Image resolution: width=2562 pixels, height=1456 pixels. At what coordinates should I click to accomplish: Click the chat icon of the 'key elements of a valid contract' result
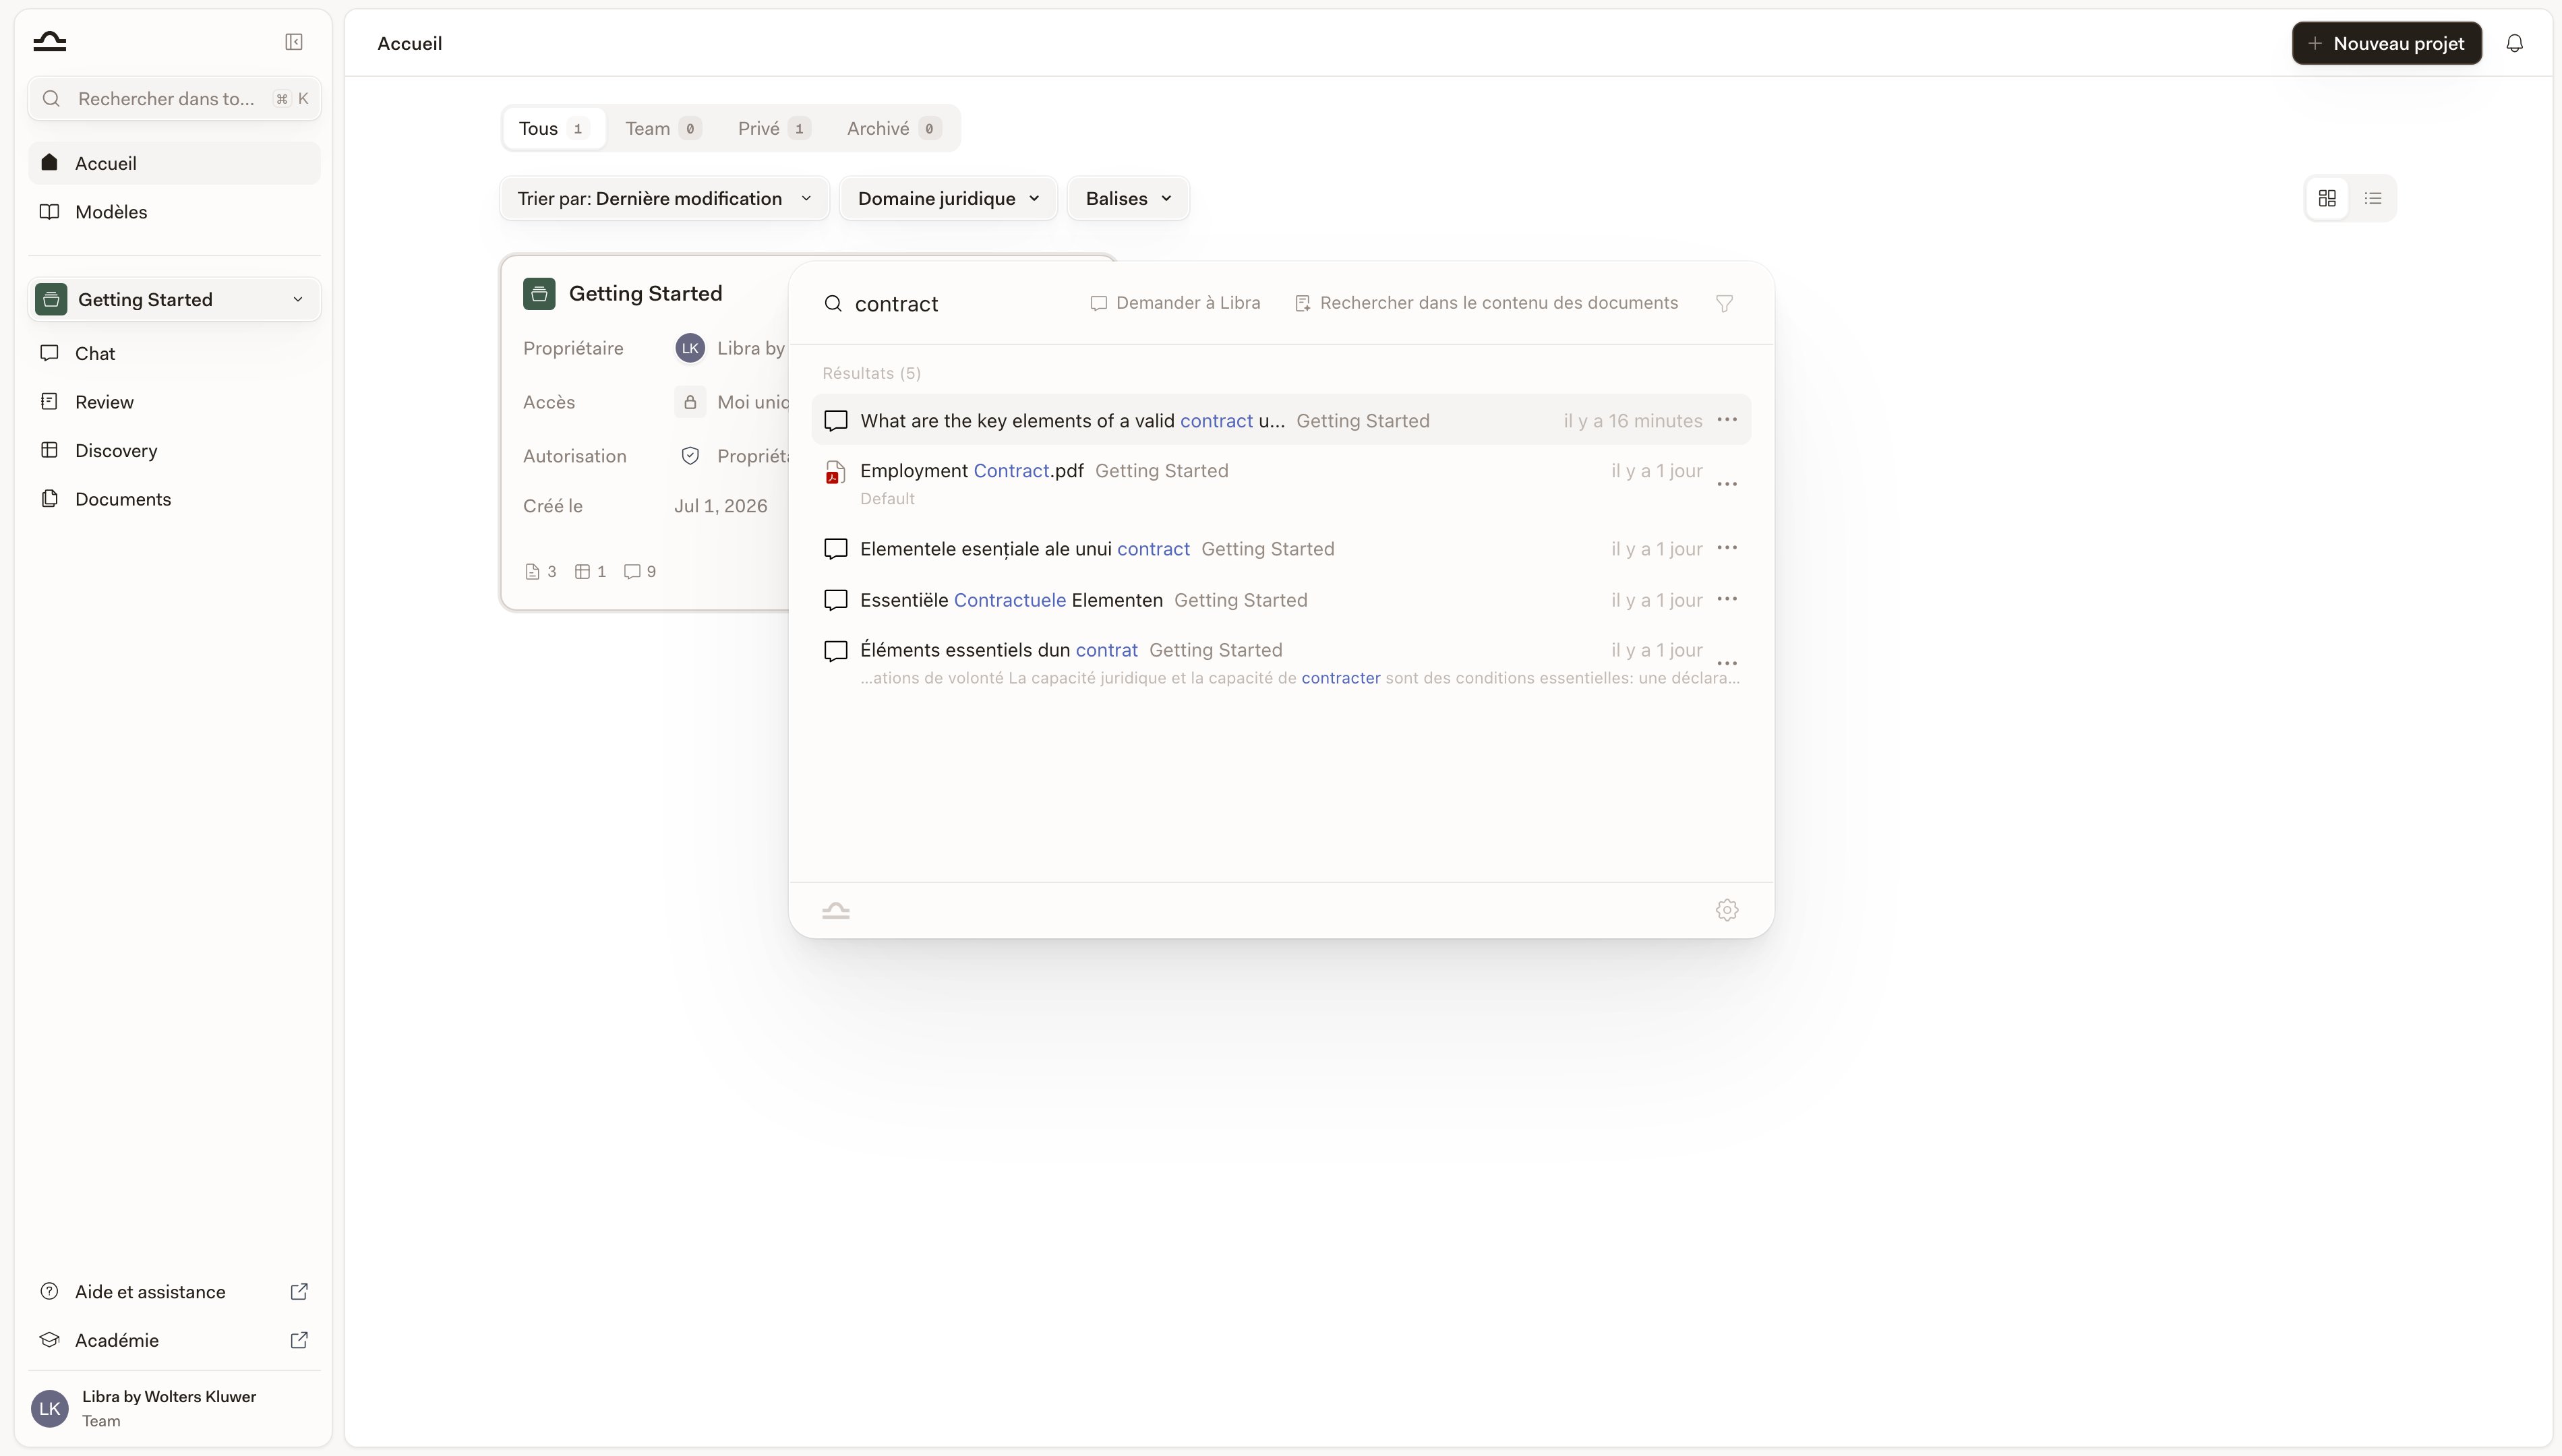tap(835, 421)
